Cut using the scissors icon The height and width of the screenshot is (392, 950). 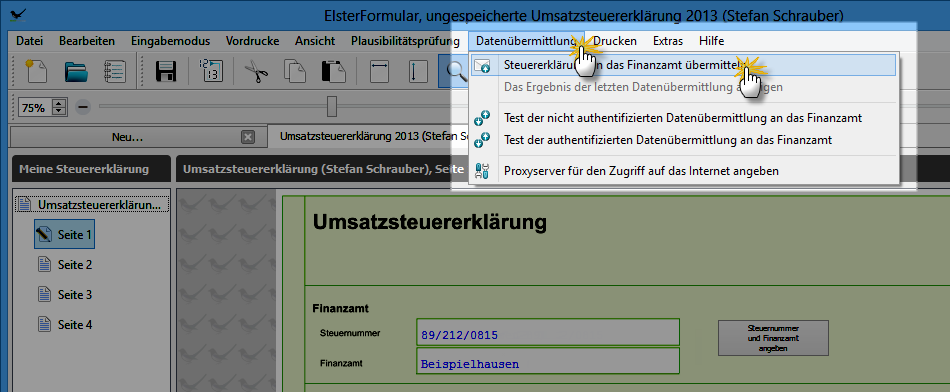point(256,71)
